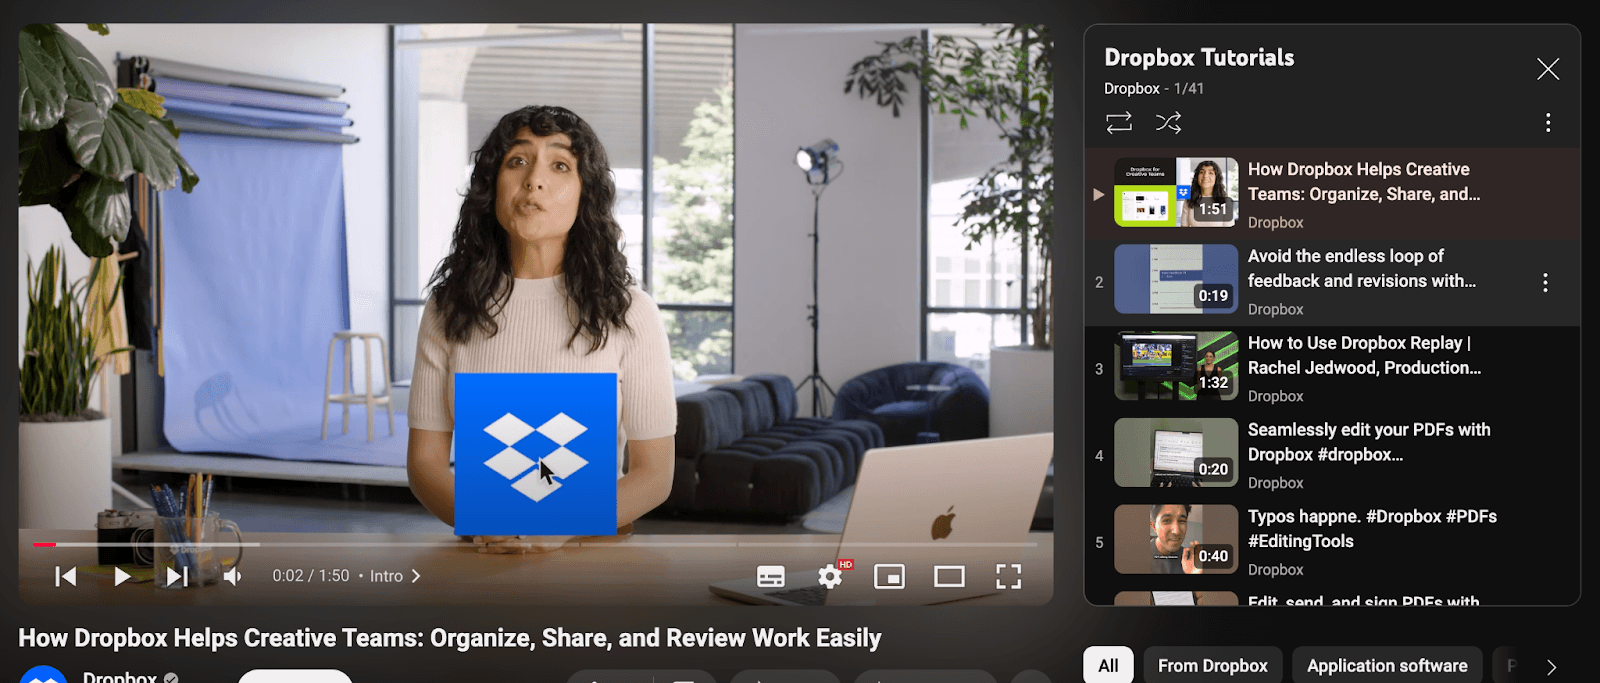Switch to theater mode

(x=949, y=576)
